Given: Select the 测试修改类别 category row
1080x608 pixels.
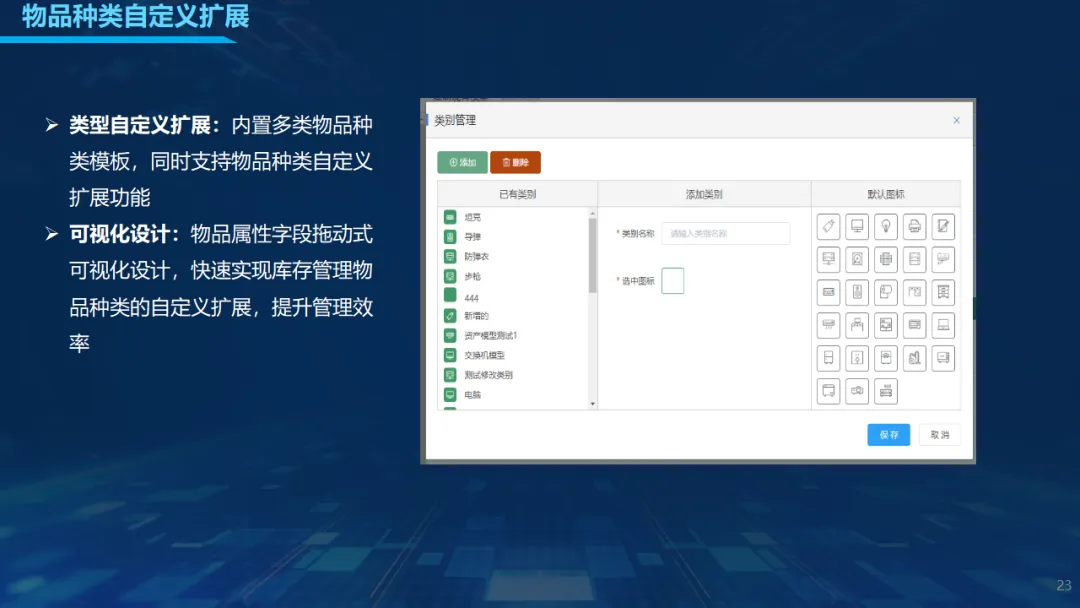Looking at the screenshot, I should pos(515,375).
